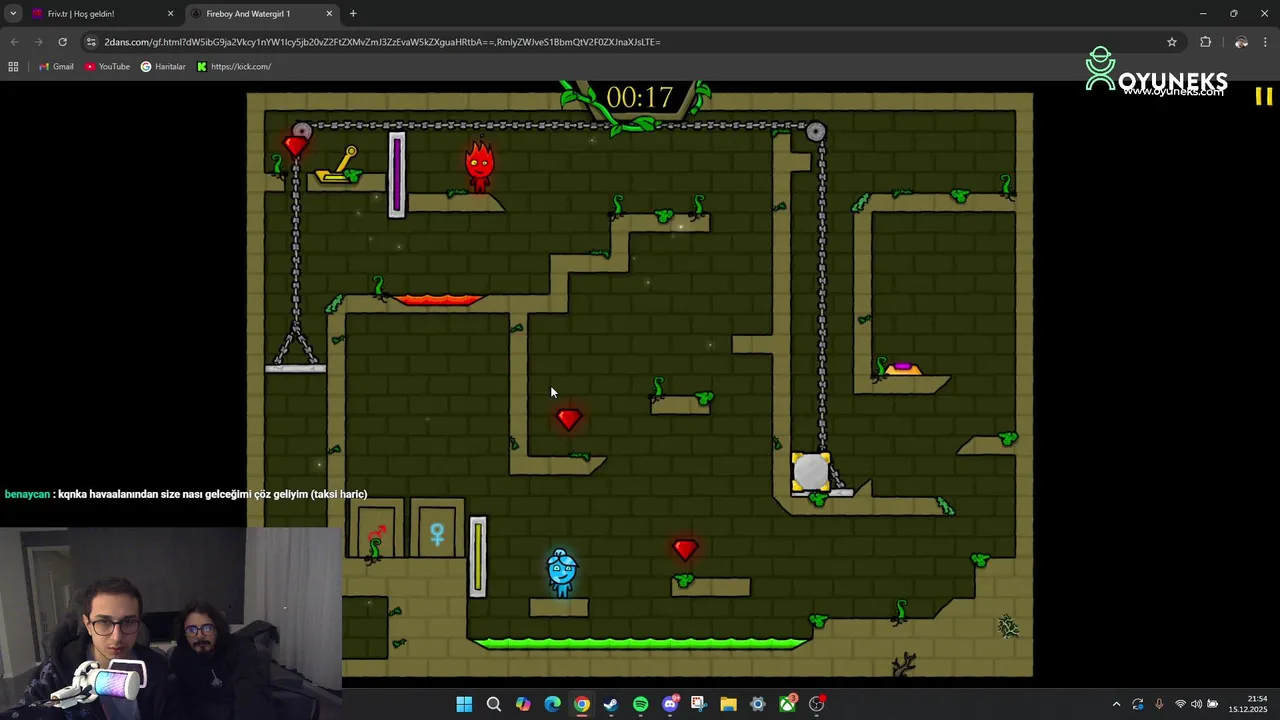Open Steam from the taskbar
Viewport: 1280px width, 720px height.
click(x=611, y=704)
